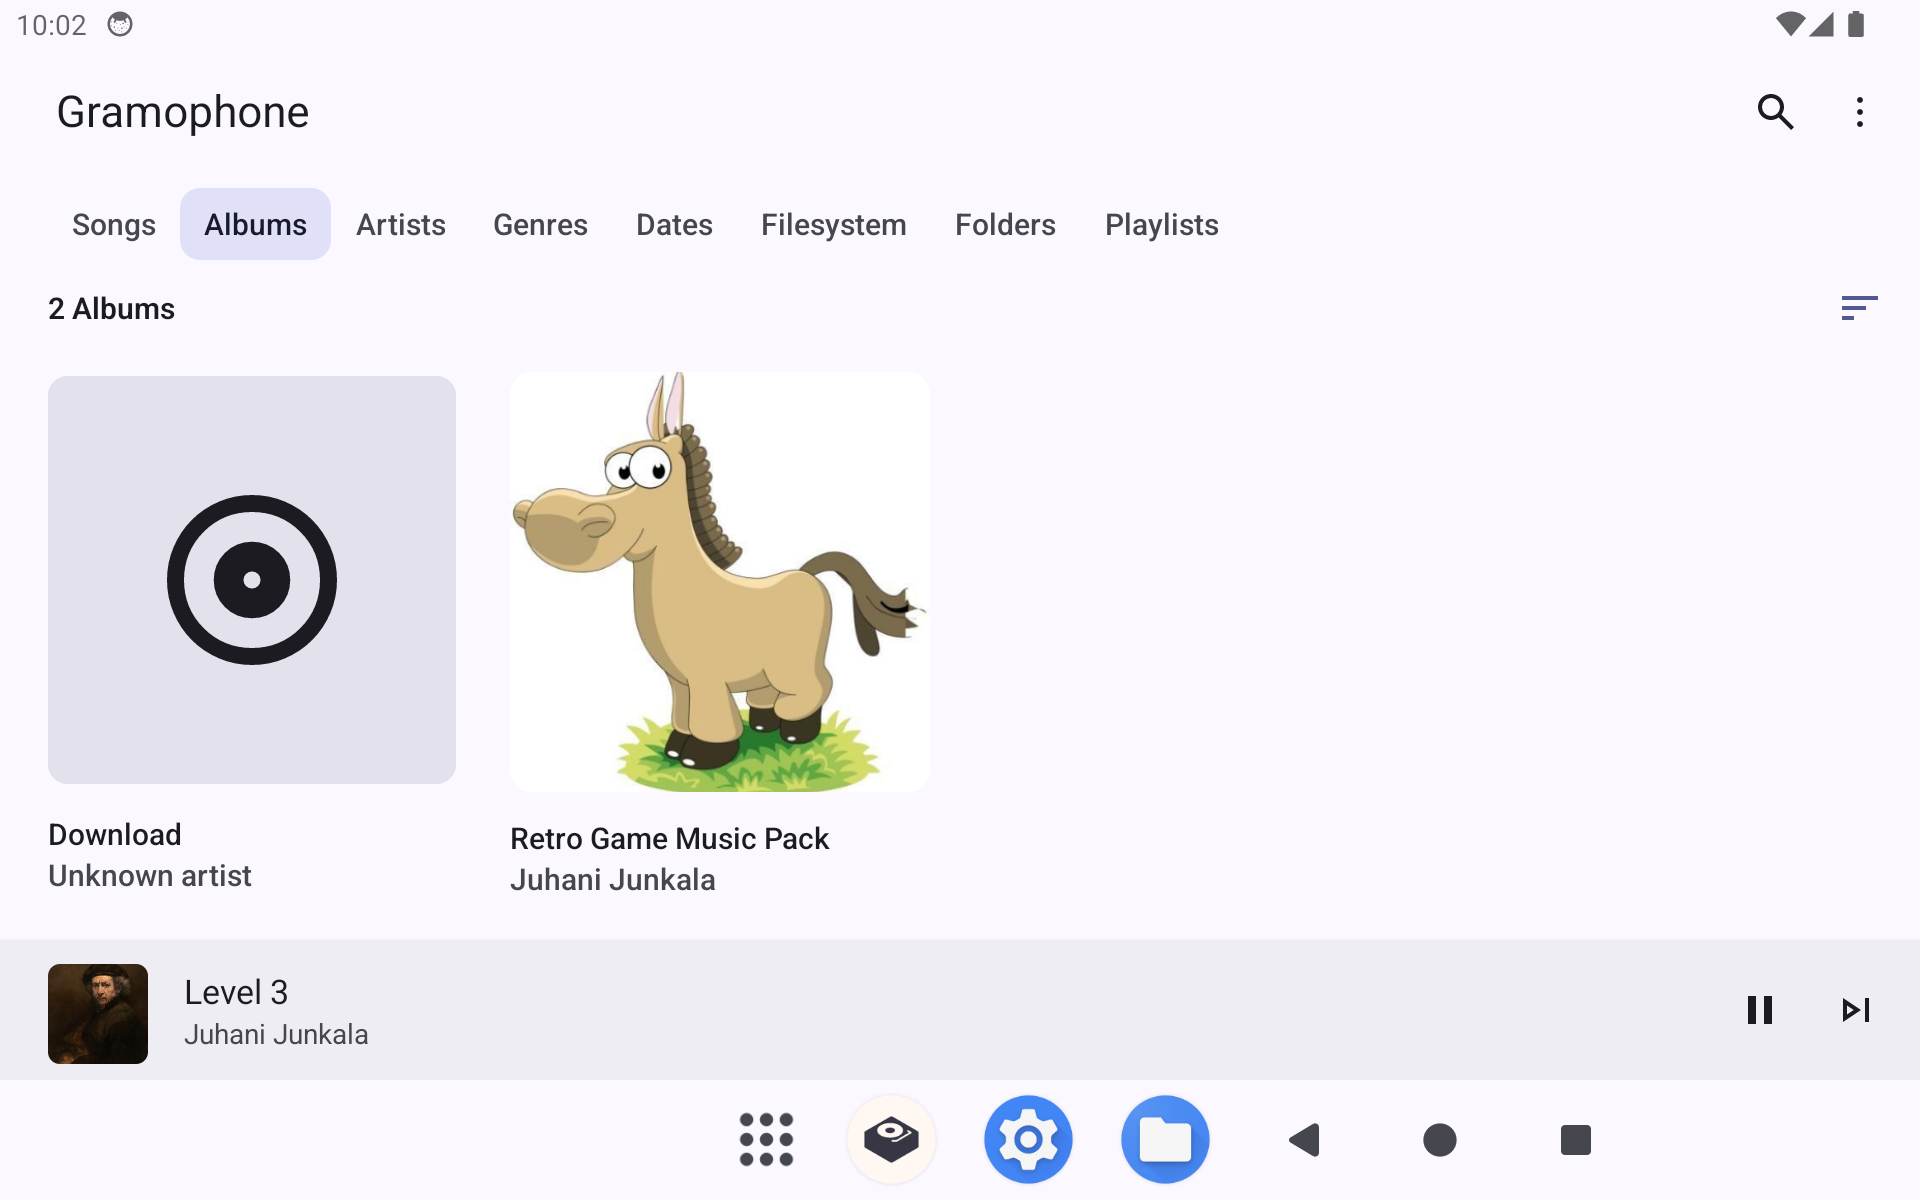Switch to the Artists tab

pyautogui.click(x=401, y=225)
